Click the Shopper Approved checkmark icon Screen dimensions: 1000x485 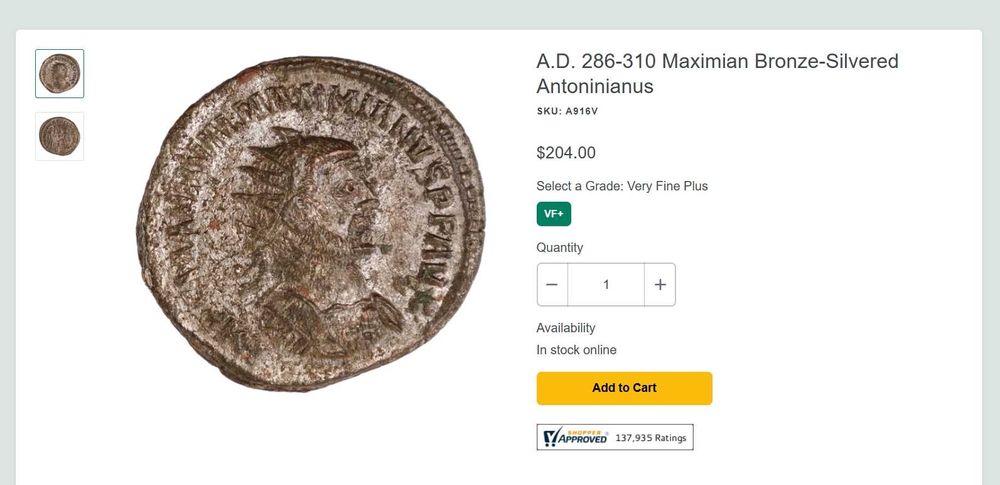(x=549, y=438)
